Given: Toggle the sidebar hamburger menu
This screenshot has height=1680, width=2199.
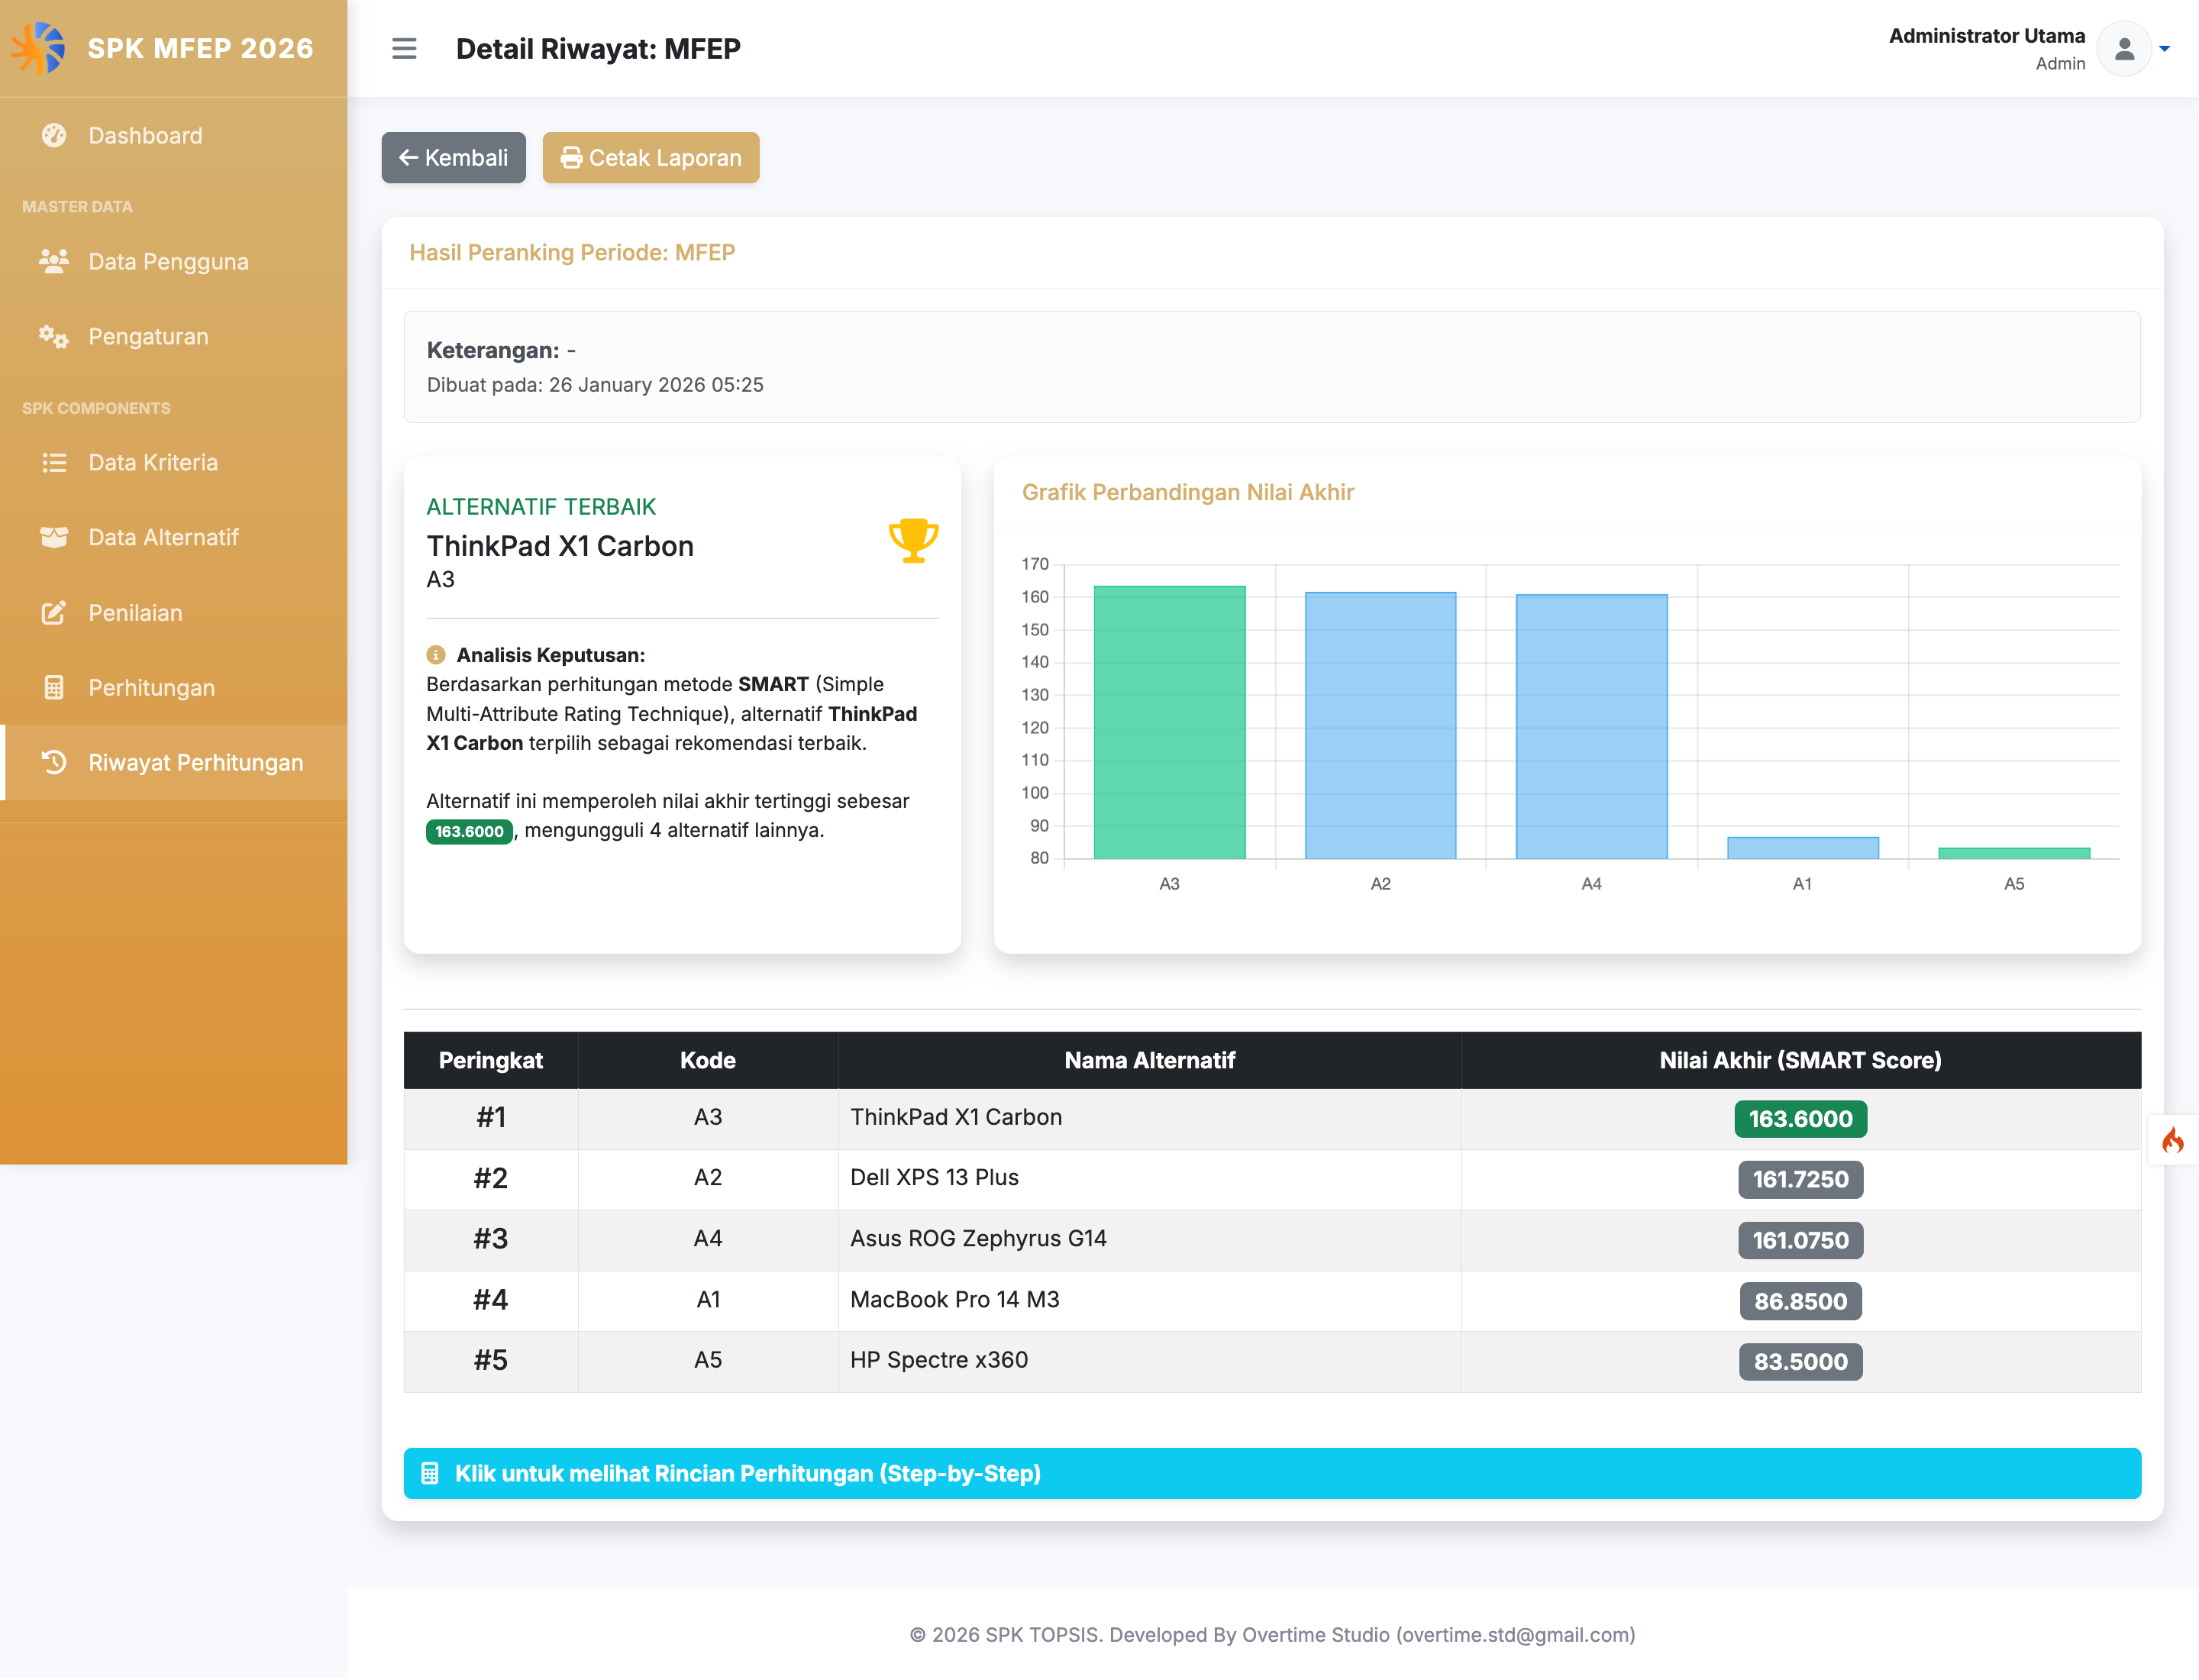Looking at the screenshot, I should click(404, 48).
